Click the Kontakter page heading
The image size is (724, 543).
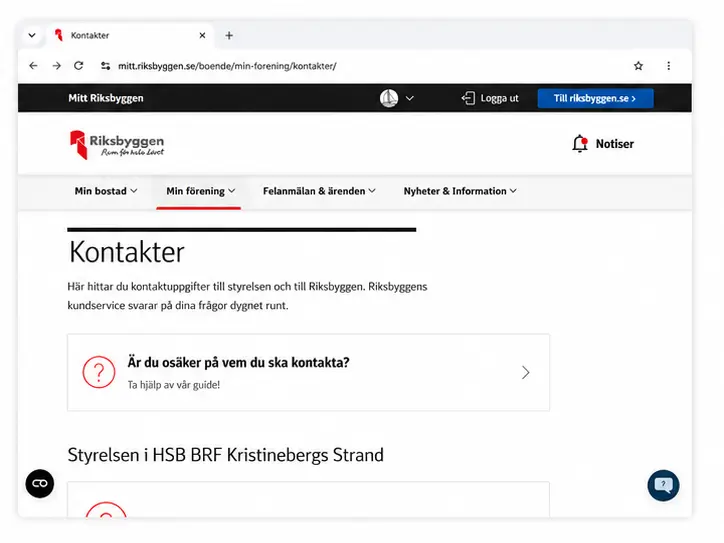pos(127,252)
